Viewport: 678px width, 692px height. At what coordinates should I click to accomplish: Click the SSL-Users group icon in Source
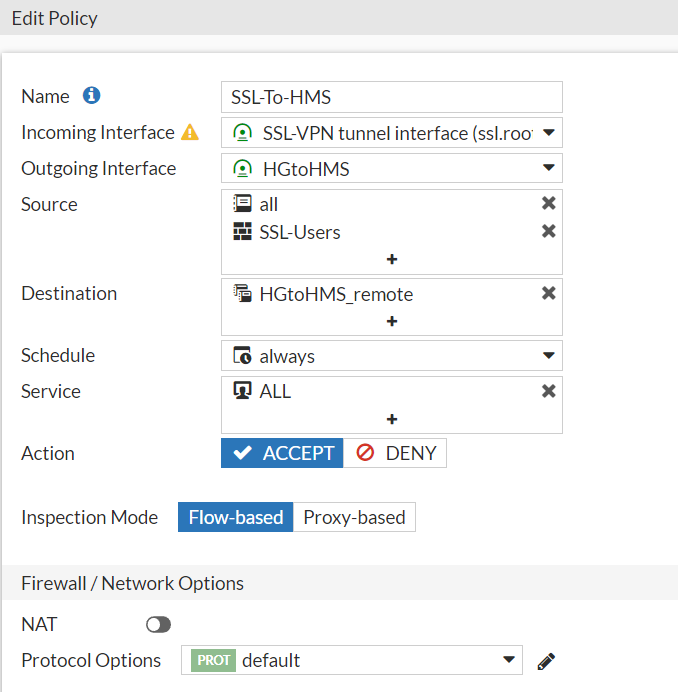pyautogui.click(x=243, y=232)
